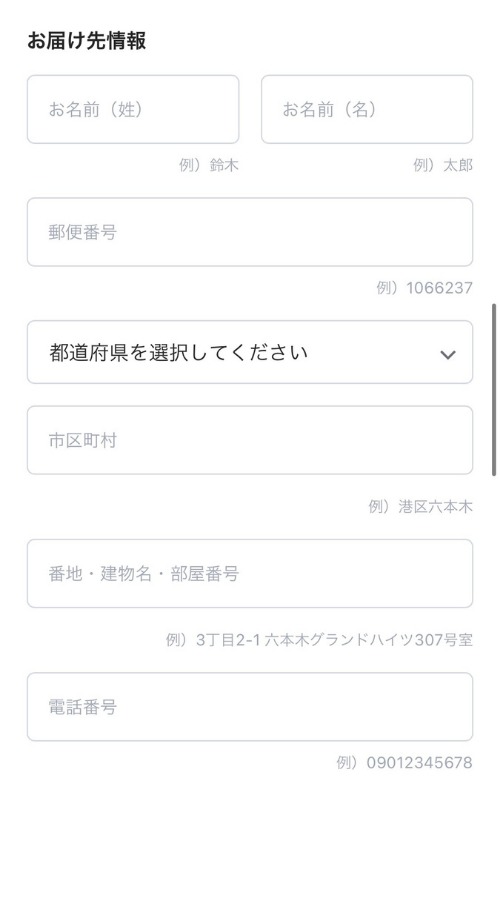Click the 例）港区六本木 example text
The width and height of the screenshot is (500, 900).
420,507
